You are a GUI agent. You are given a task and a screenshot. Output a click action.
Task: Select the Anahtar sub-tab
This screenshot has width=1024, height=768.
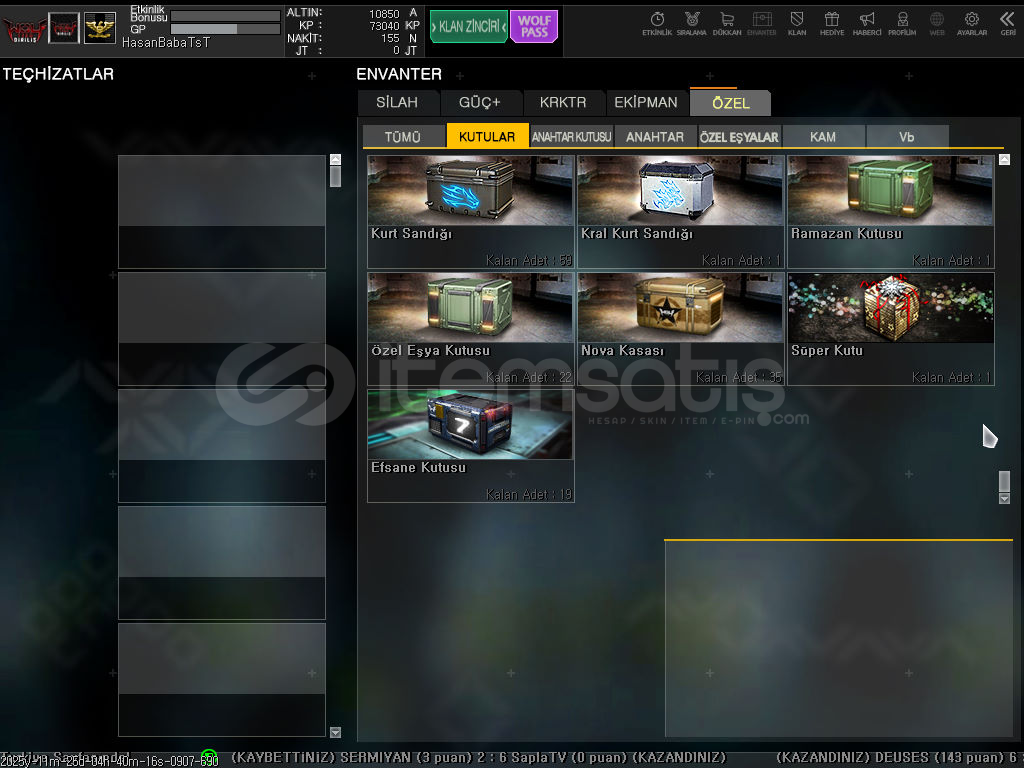pos(655,137)
